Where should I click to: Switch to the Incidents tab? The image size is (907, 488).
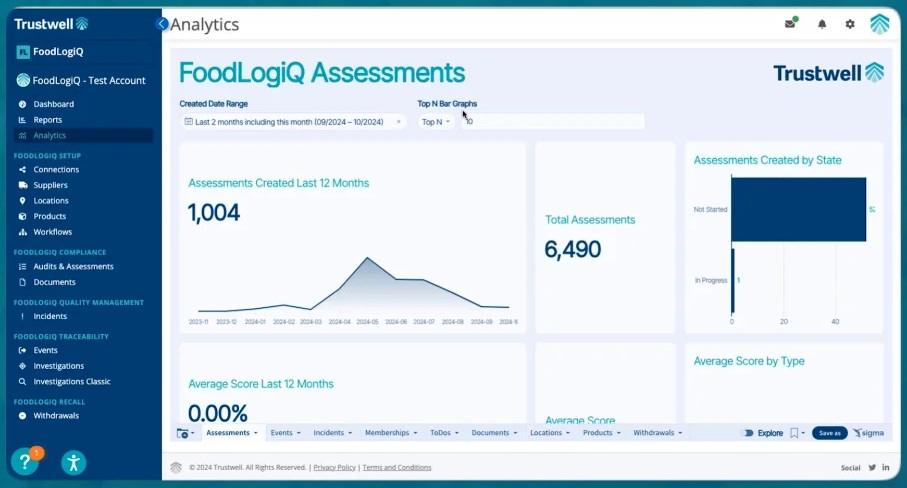(333, 433)
